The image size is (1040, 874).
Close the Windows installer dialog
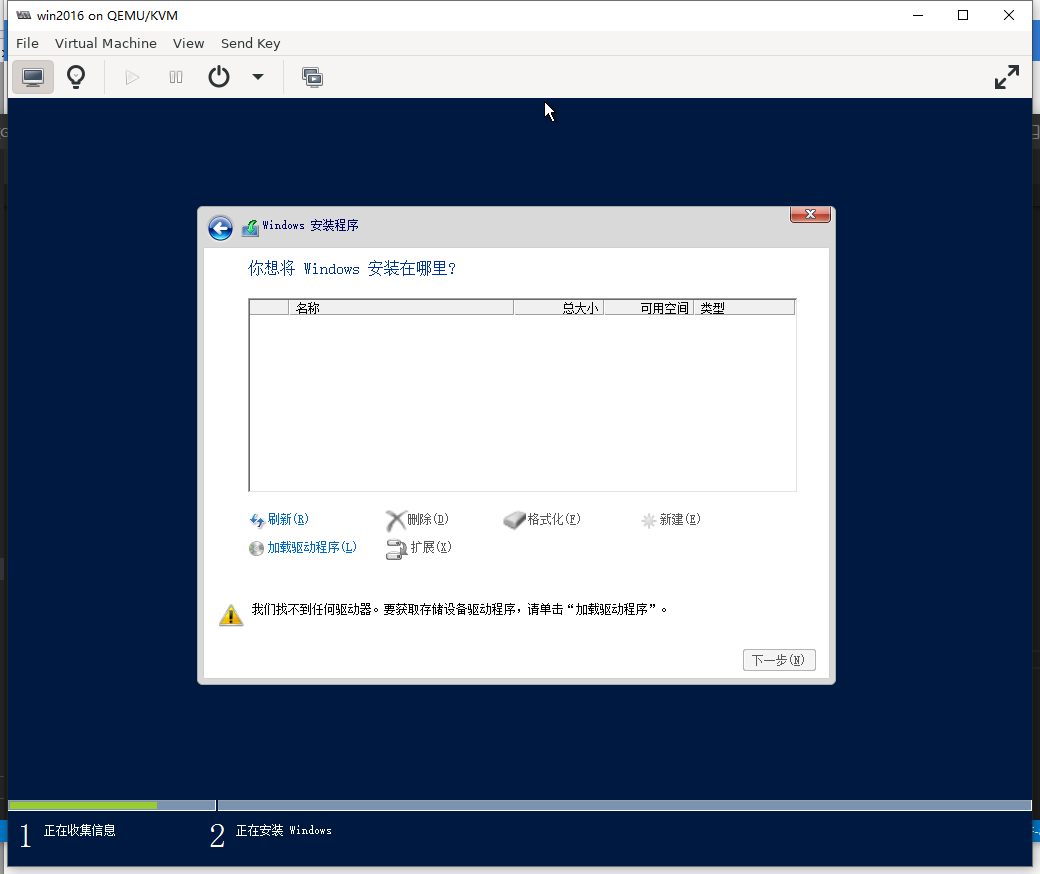click(x=810, y=214)
